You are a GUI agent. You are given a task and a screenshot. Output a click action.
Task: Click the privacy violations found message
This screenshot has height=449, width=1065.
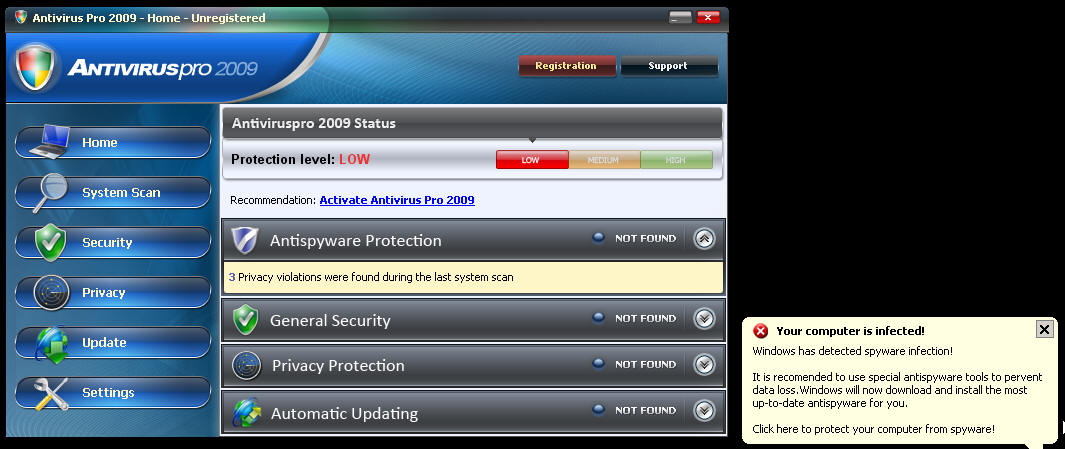pyautogui.click(x=371, y=277)
